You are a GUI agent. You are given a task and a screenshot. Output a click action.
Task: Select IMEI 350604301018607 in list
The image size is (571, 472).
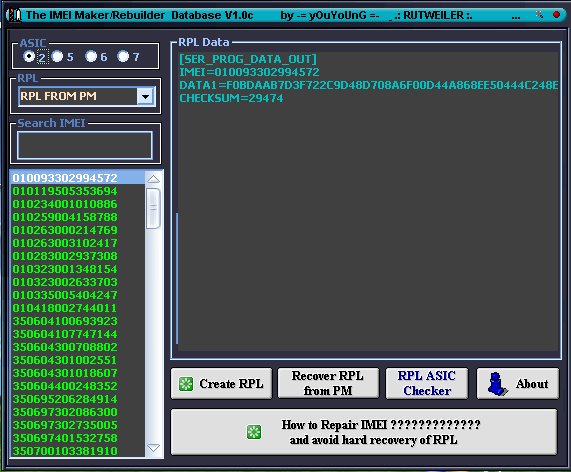click(78, 373)
